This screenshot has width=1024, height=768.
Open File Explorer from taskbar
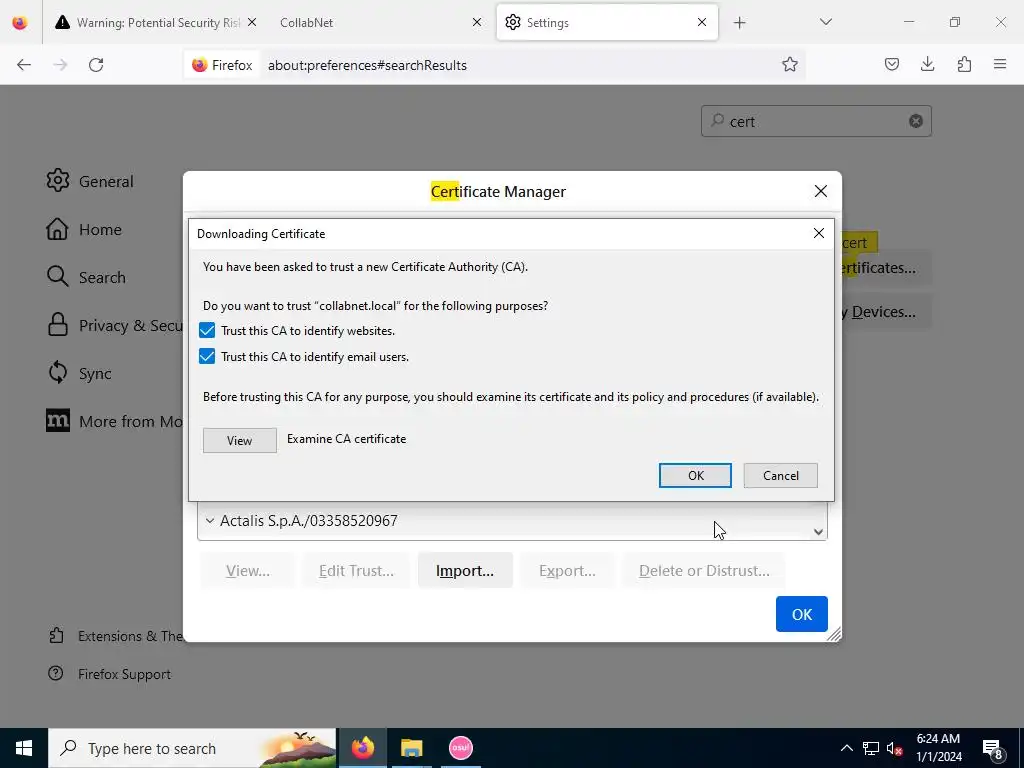[411, 748]
